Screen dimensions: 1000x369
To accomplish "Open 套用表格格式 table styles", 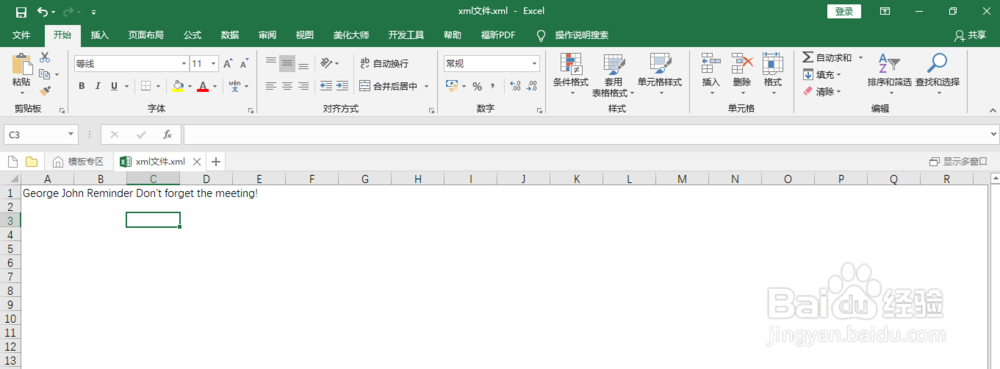I will pos(614,75).
